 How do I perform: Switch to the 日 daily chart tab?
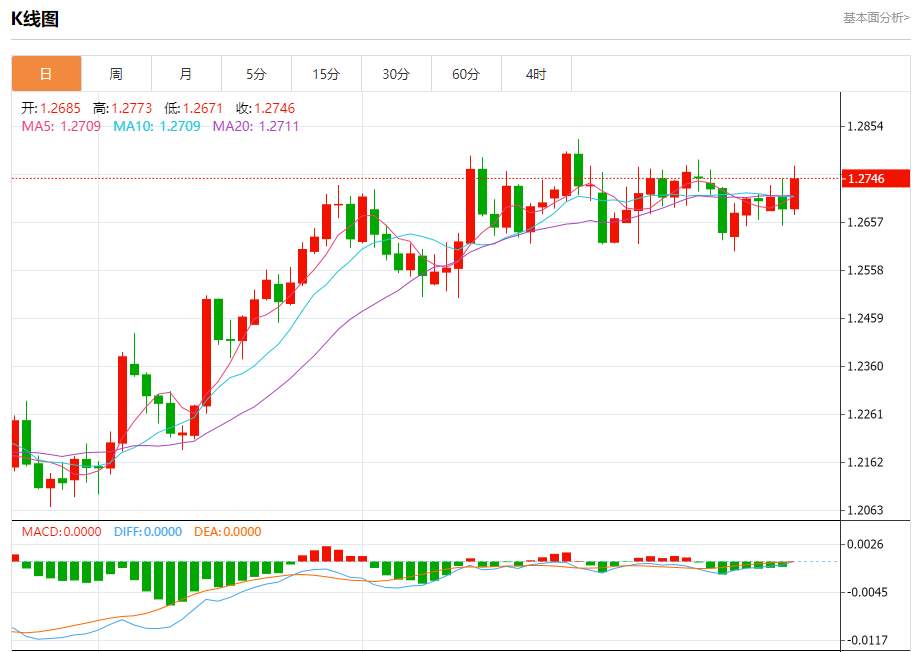click(x=46, y=74)
